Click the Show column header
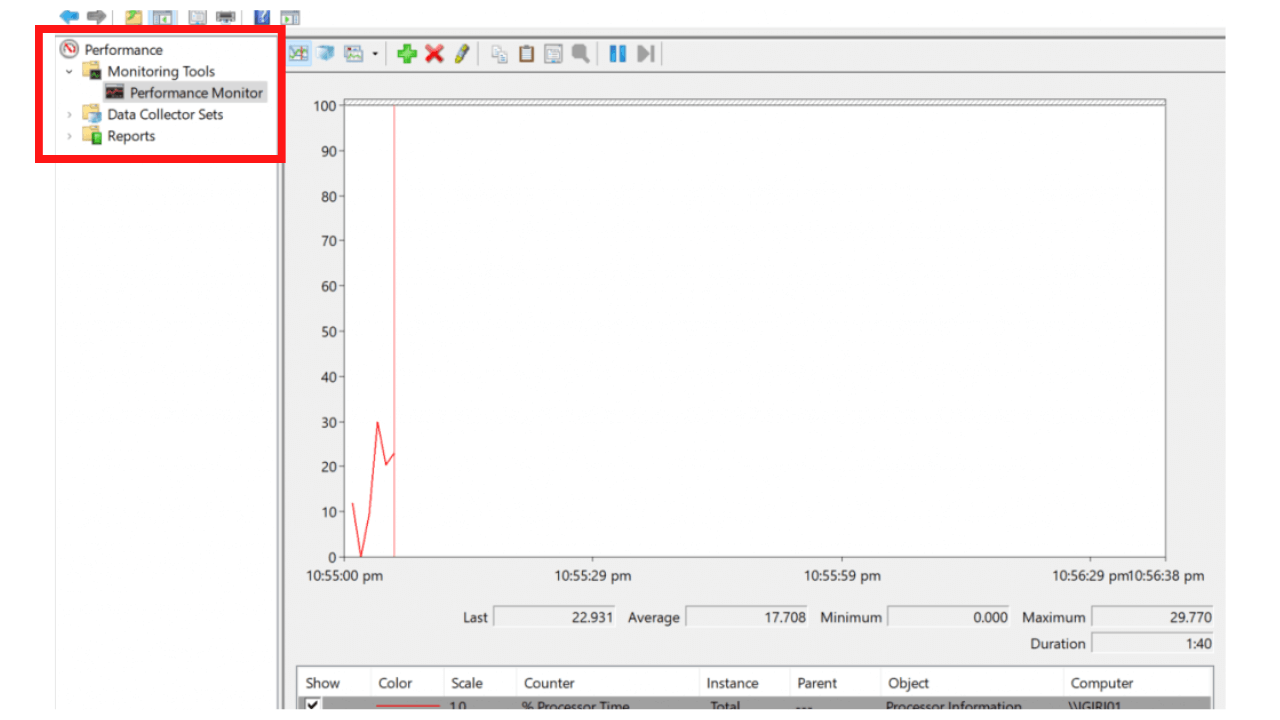Screen dimensions: 1280x720 (334, 683)
